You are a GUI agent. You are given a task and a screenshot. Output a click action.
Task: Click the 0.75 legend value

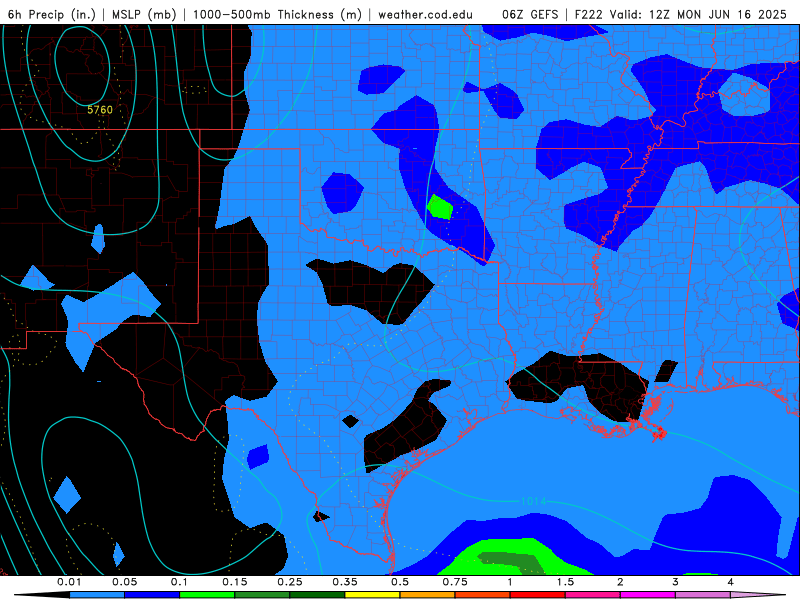[x=455, y=582]
